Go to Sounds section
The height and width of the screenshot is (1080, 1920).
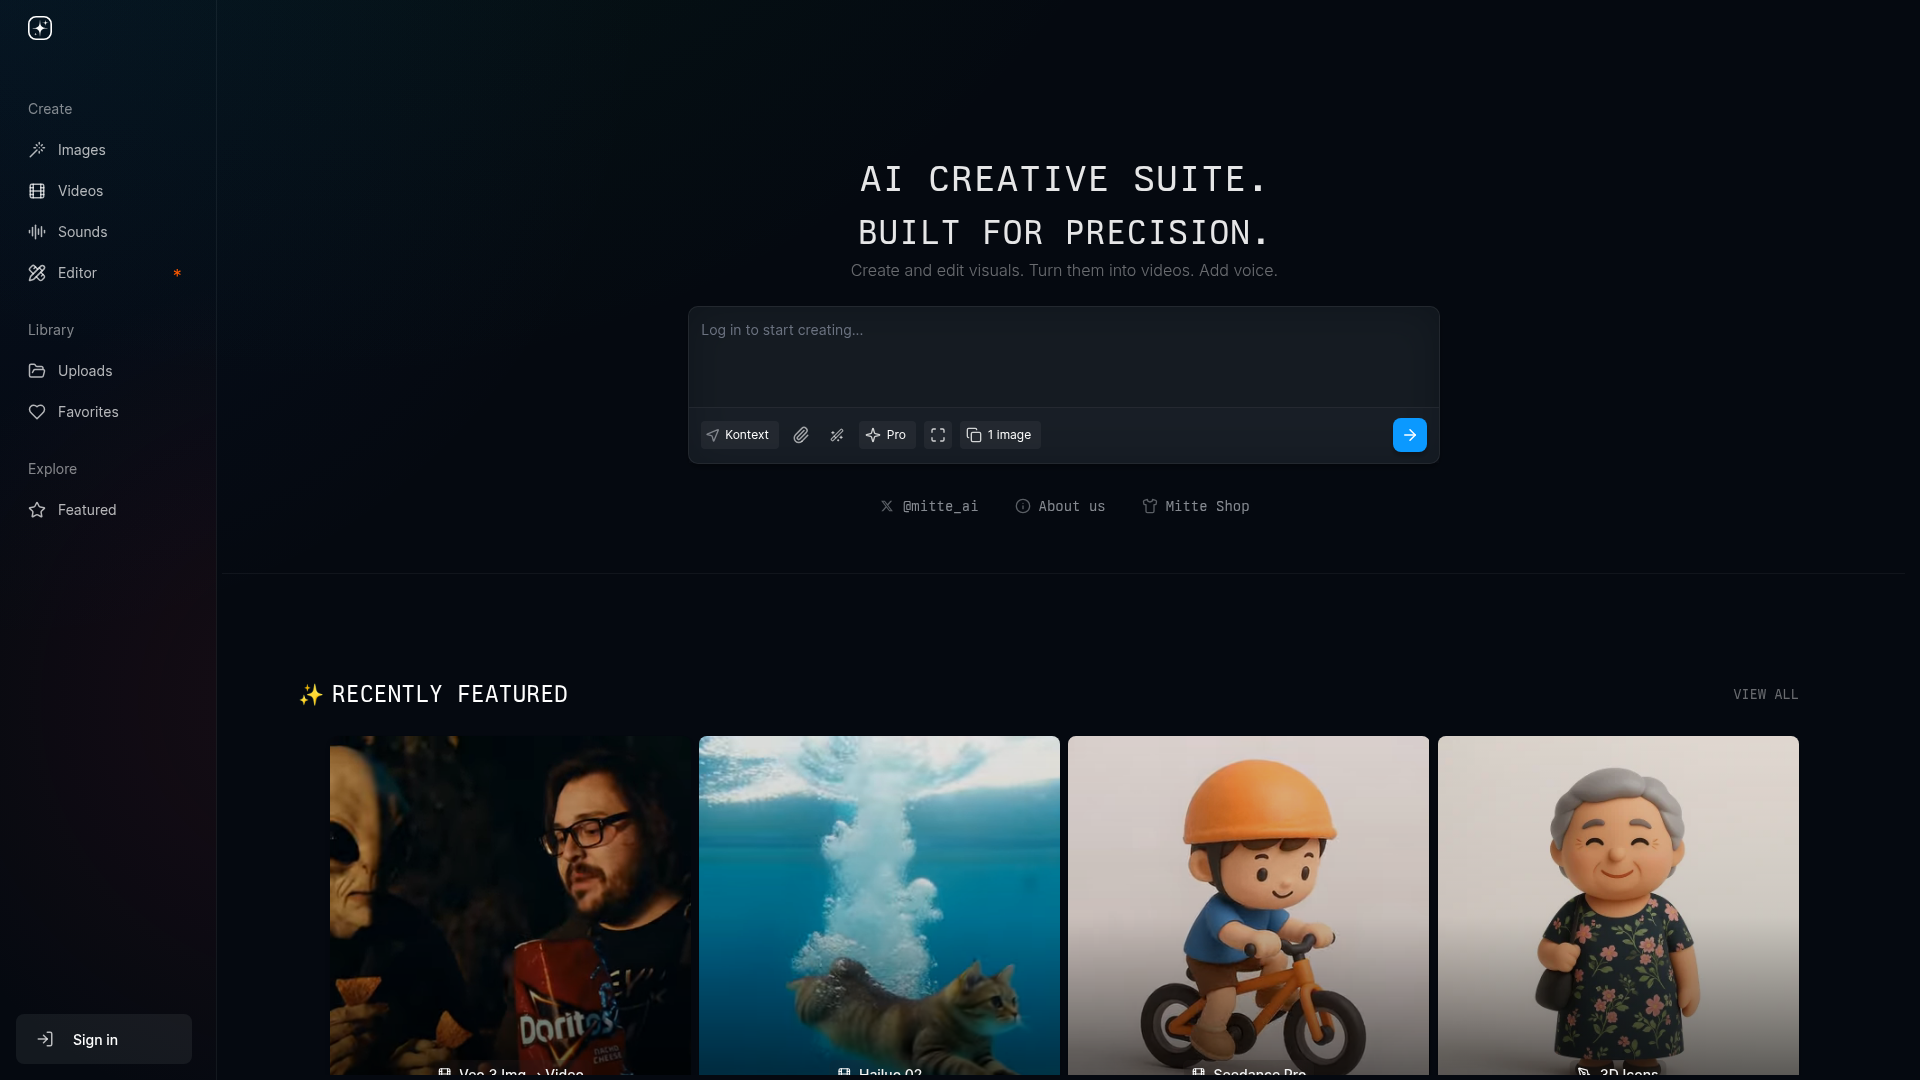click(x=82, y=232)
